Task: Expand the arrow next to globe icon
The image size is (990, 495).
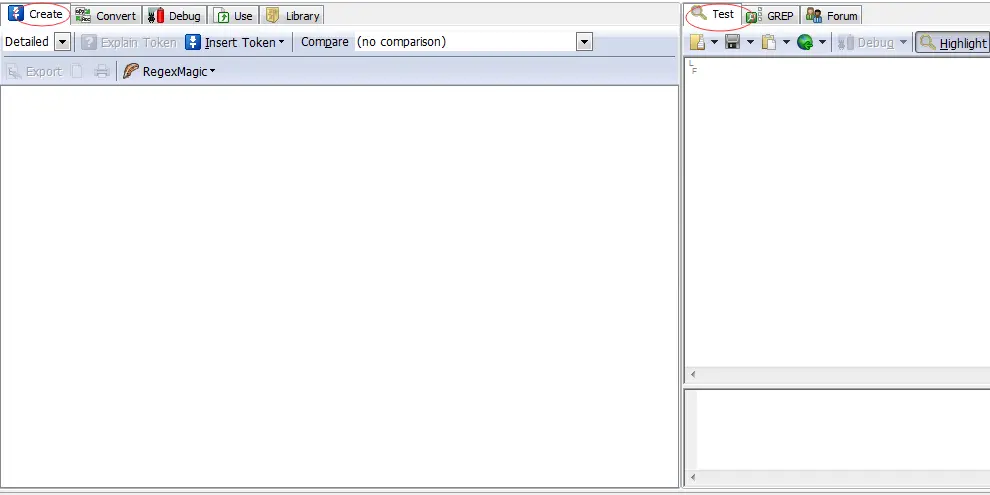Action: [x=822, y=42]
